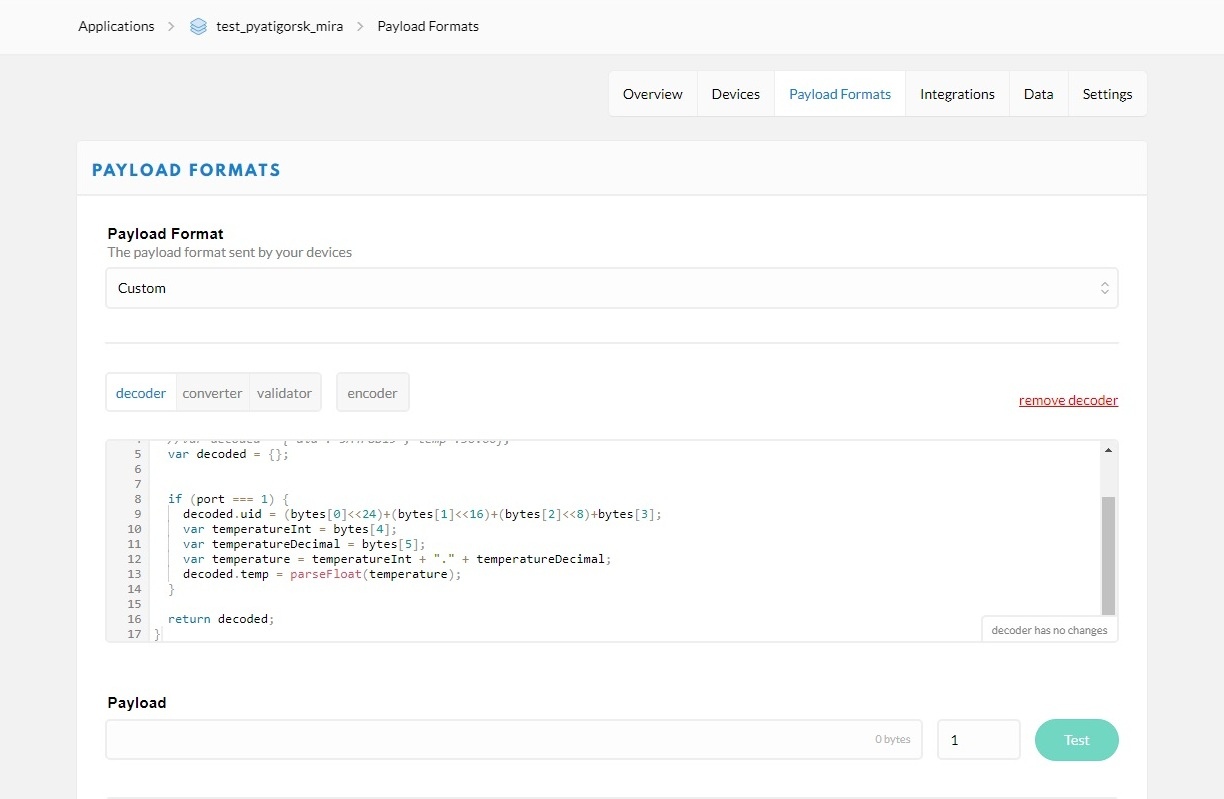The image size is (1224, 799).
Task: Click the Payload bytes input field
Action: [514, 740]
